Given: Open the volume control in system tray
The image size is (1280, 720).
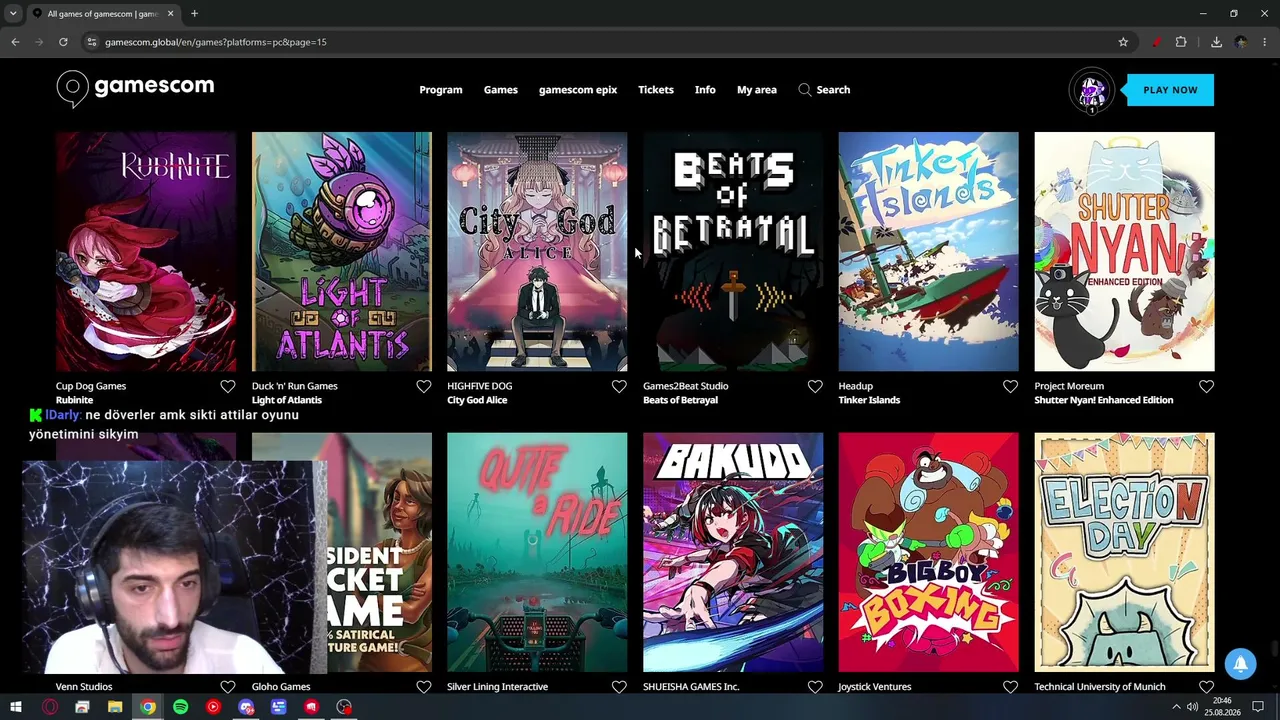Looking at the screenshot, I should tap(1192, 707).
